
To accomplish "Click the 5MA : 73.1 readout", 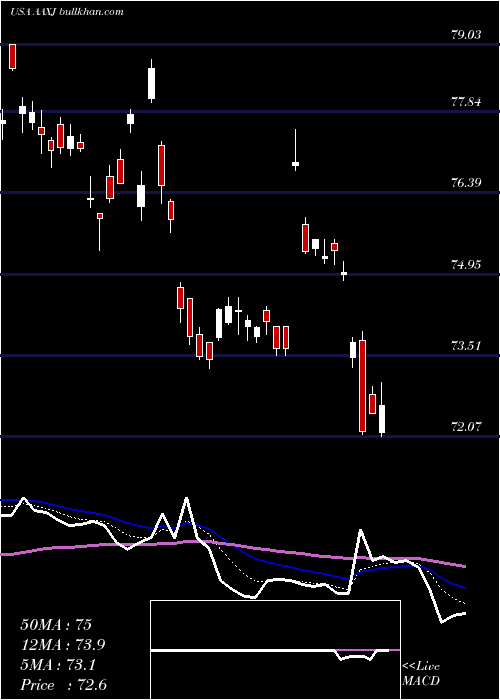I will (58, 665).
